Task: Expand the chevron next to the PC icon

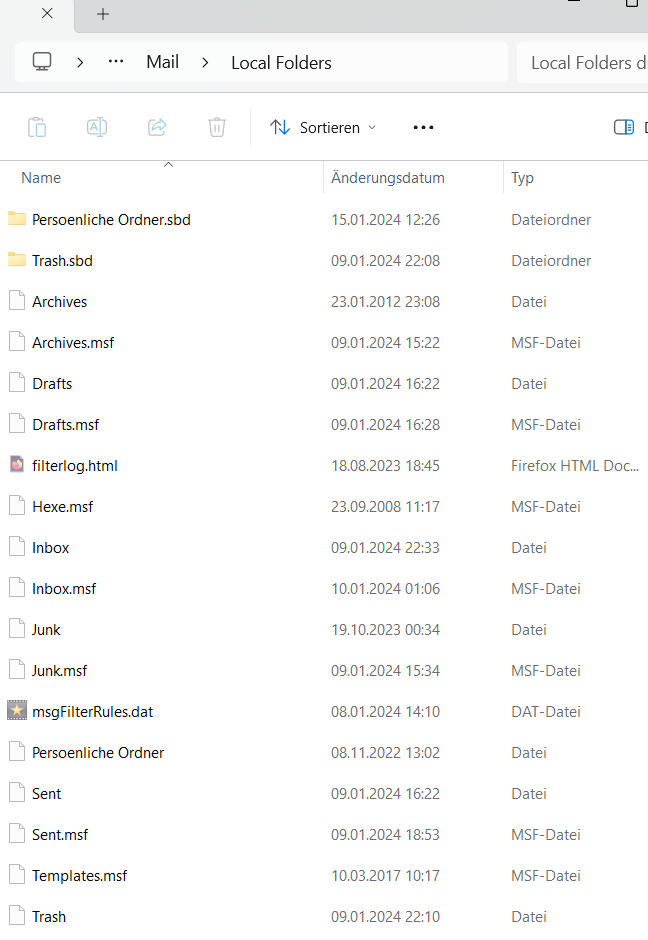Action: click(x=80, y=62)
